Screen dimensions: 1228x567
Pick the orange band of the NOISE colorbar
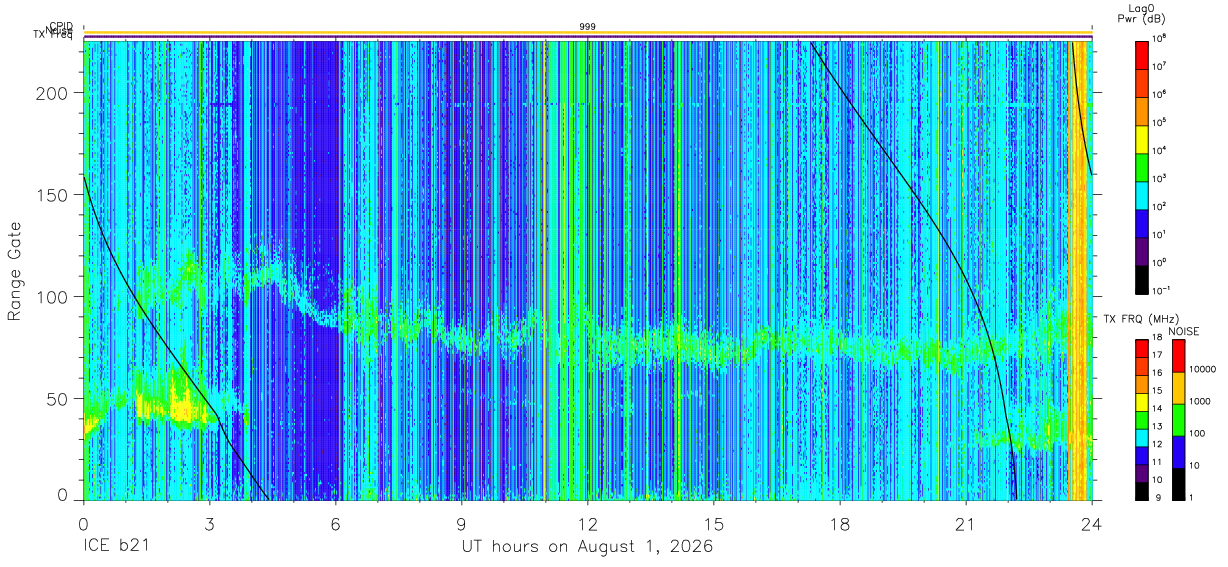click(x=1178, y=386)
